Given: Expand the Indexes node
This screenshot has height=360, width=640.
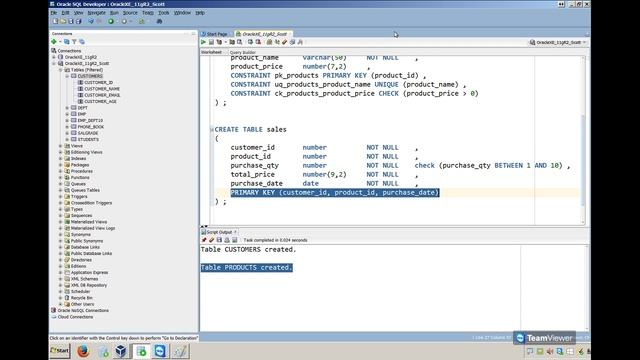Looking at the screenshot, I should (61, 158).
